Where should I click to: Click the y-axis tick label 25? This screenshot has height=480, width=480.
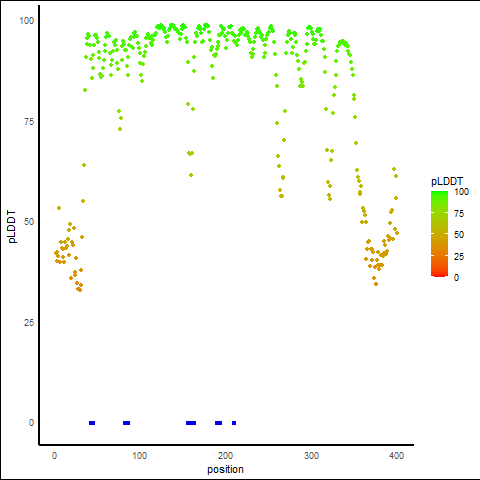click(x=29, y=323)
